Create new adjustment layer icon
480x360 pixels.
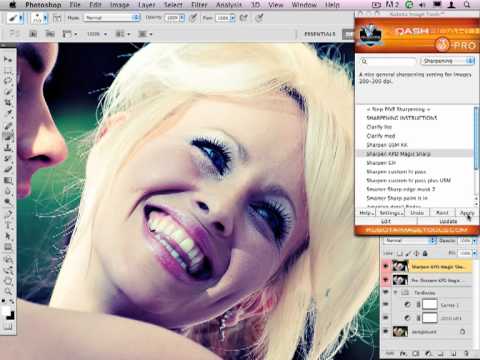pyautogui.click(x=428, y=353)
